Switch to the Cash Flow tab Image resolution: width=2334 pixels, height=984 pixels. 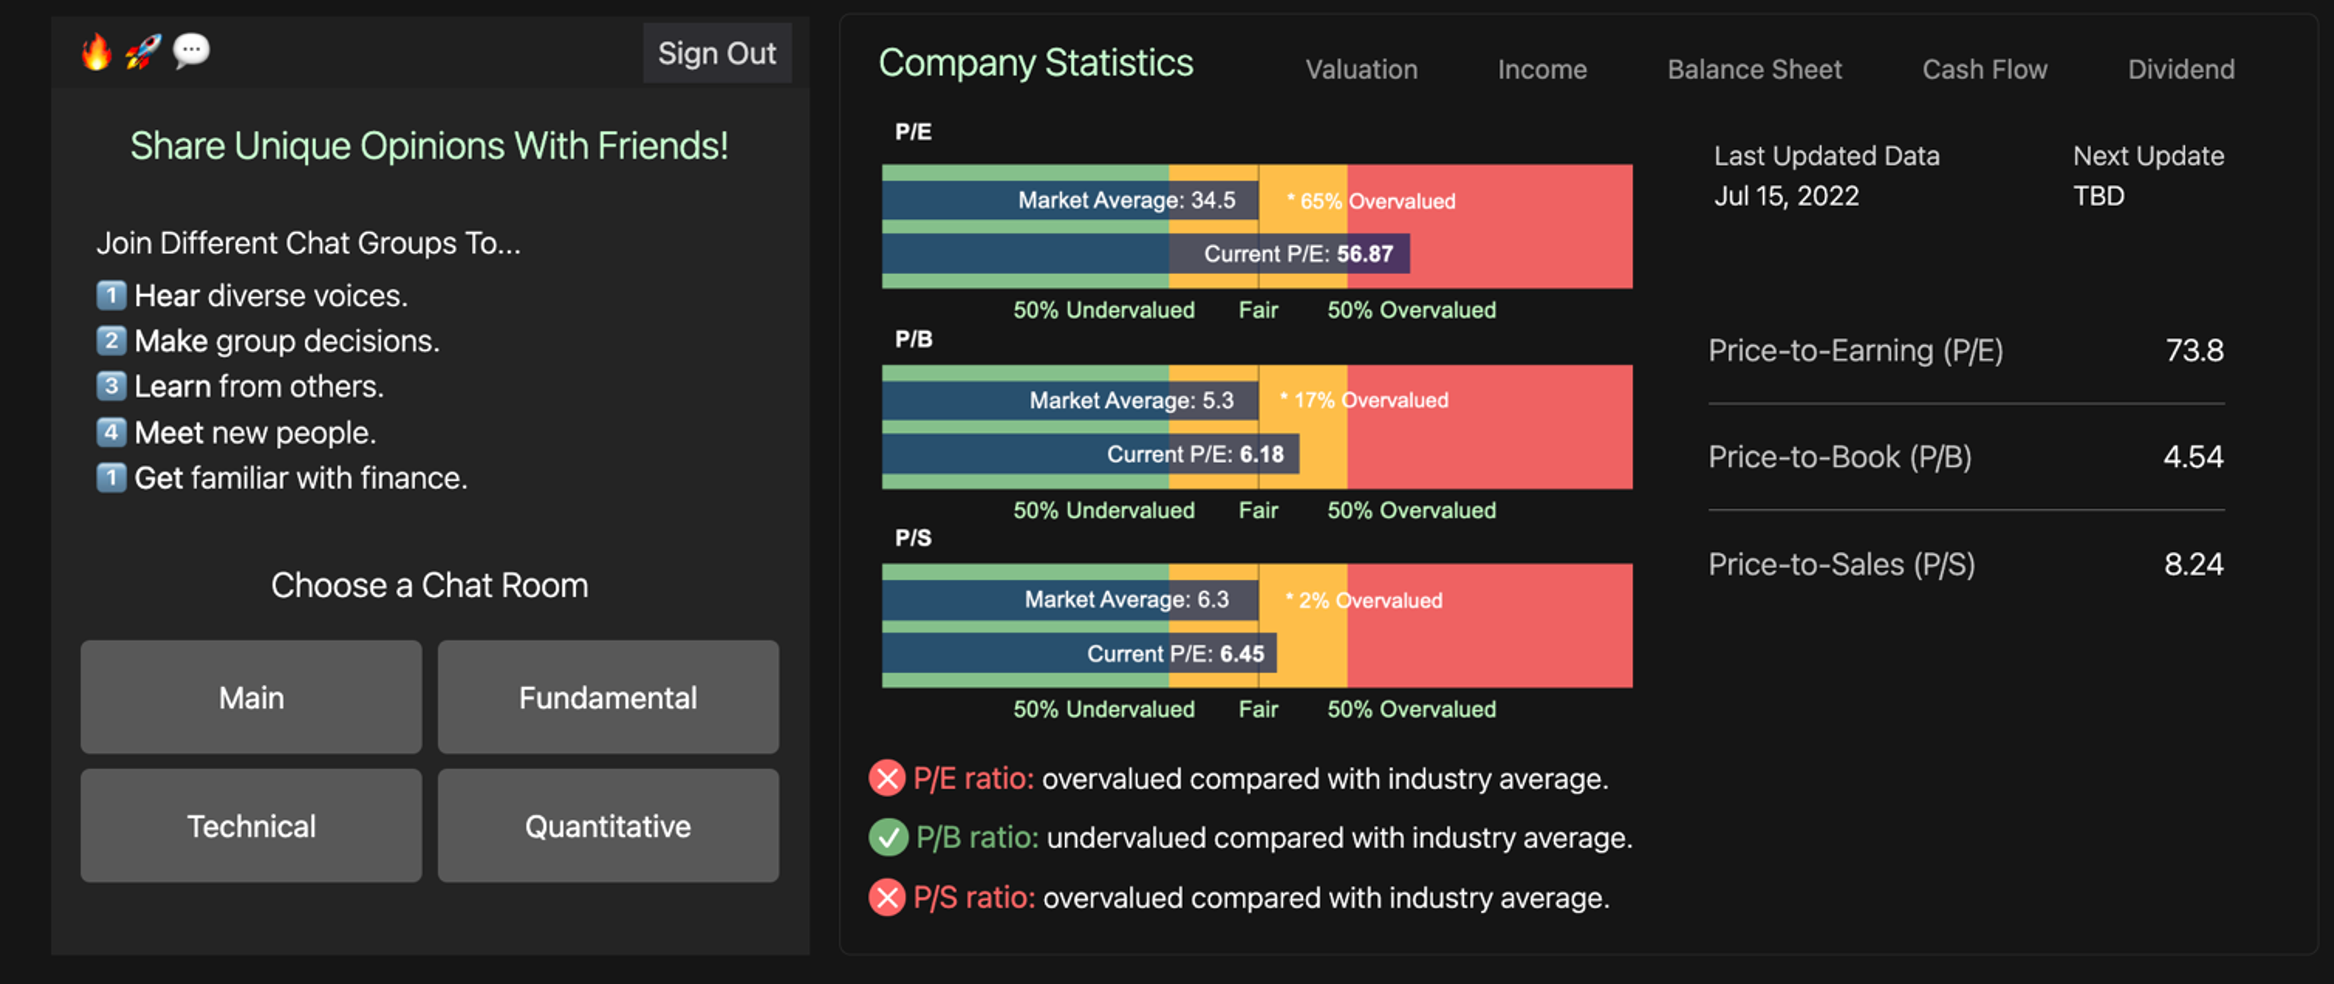1984,69
